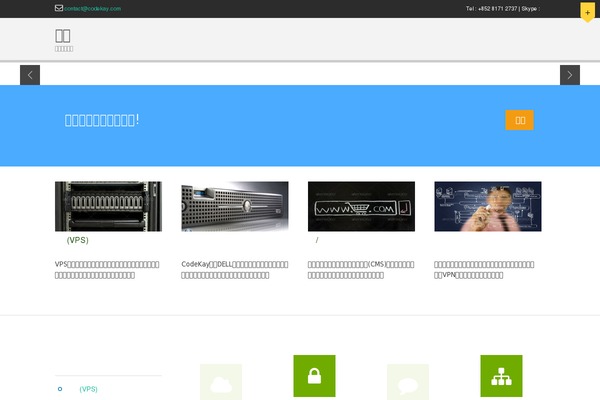Click the blue banner headline text

[102, 120]
